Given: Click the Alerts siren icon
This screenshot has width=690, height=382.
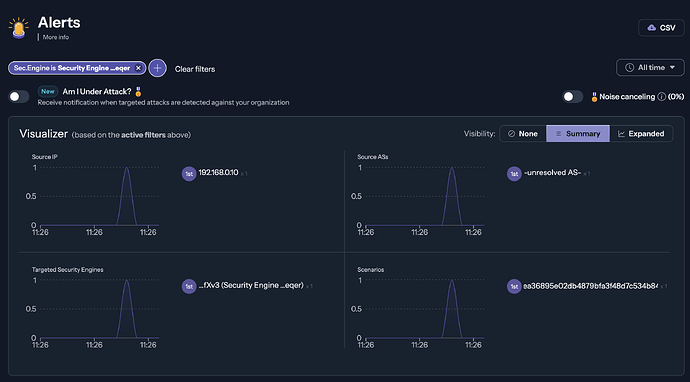Looking at the screenshot, I should [18, 28].
